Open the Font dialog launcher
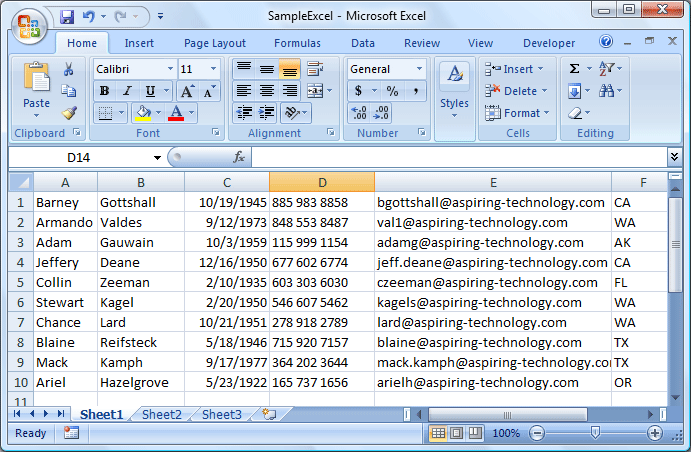The image size is (691, 452). (215, 132)
